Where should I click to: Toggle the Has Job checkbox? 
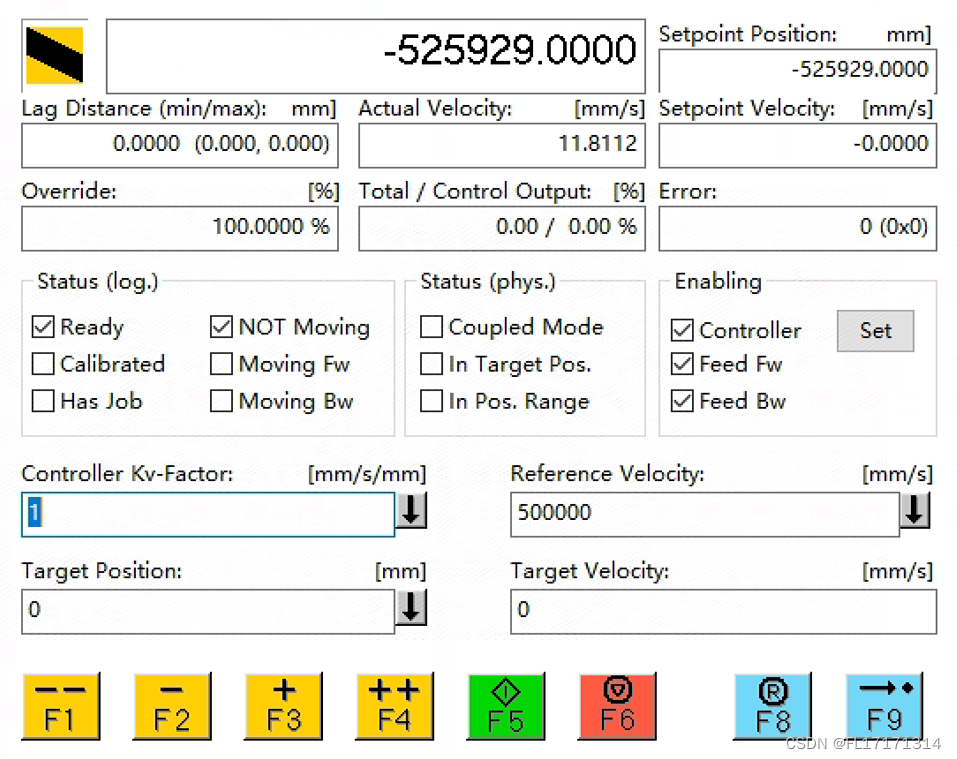[43, 401]
